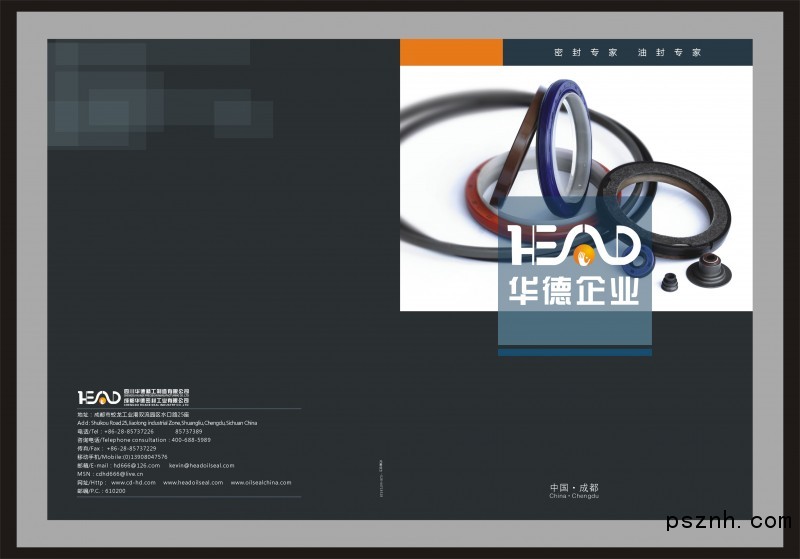Open the www.cd-hd.com website link

point(133,482)
